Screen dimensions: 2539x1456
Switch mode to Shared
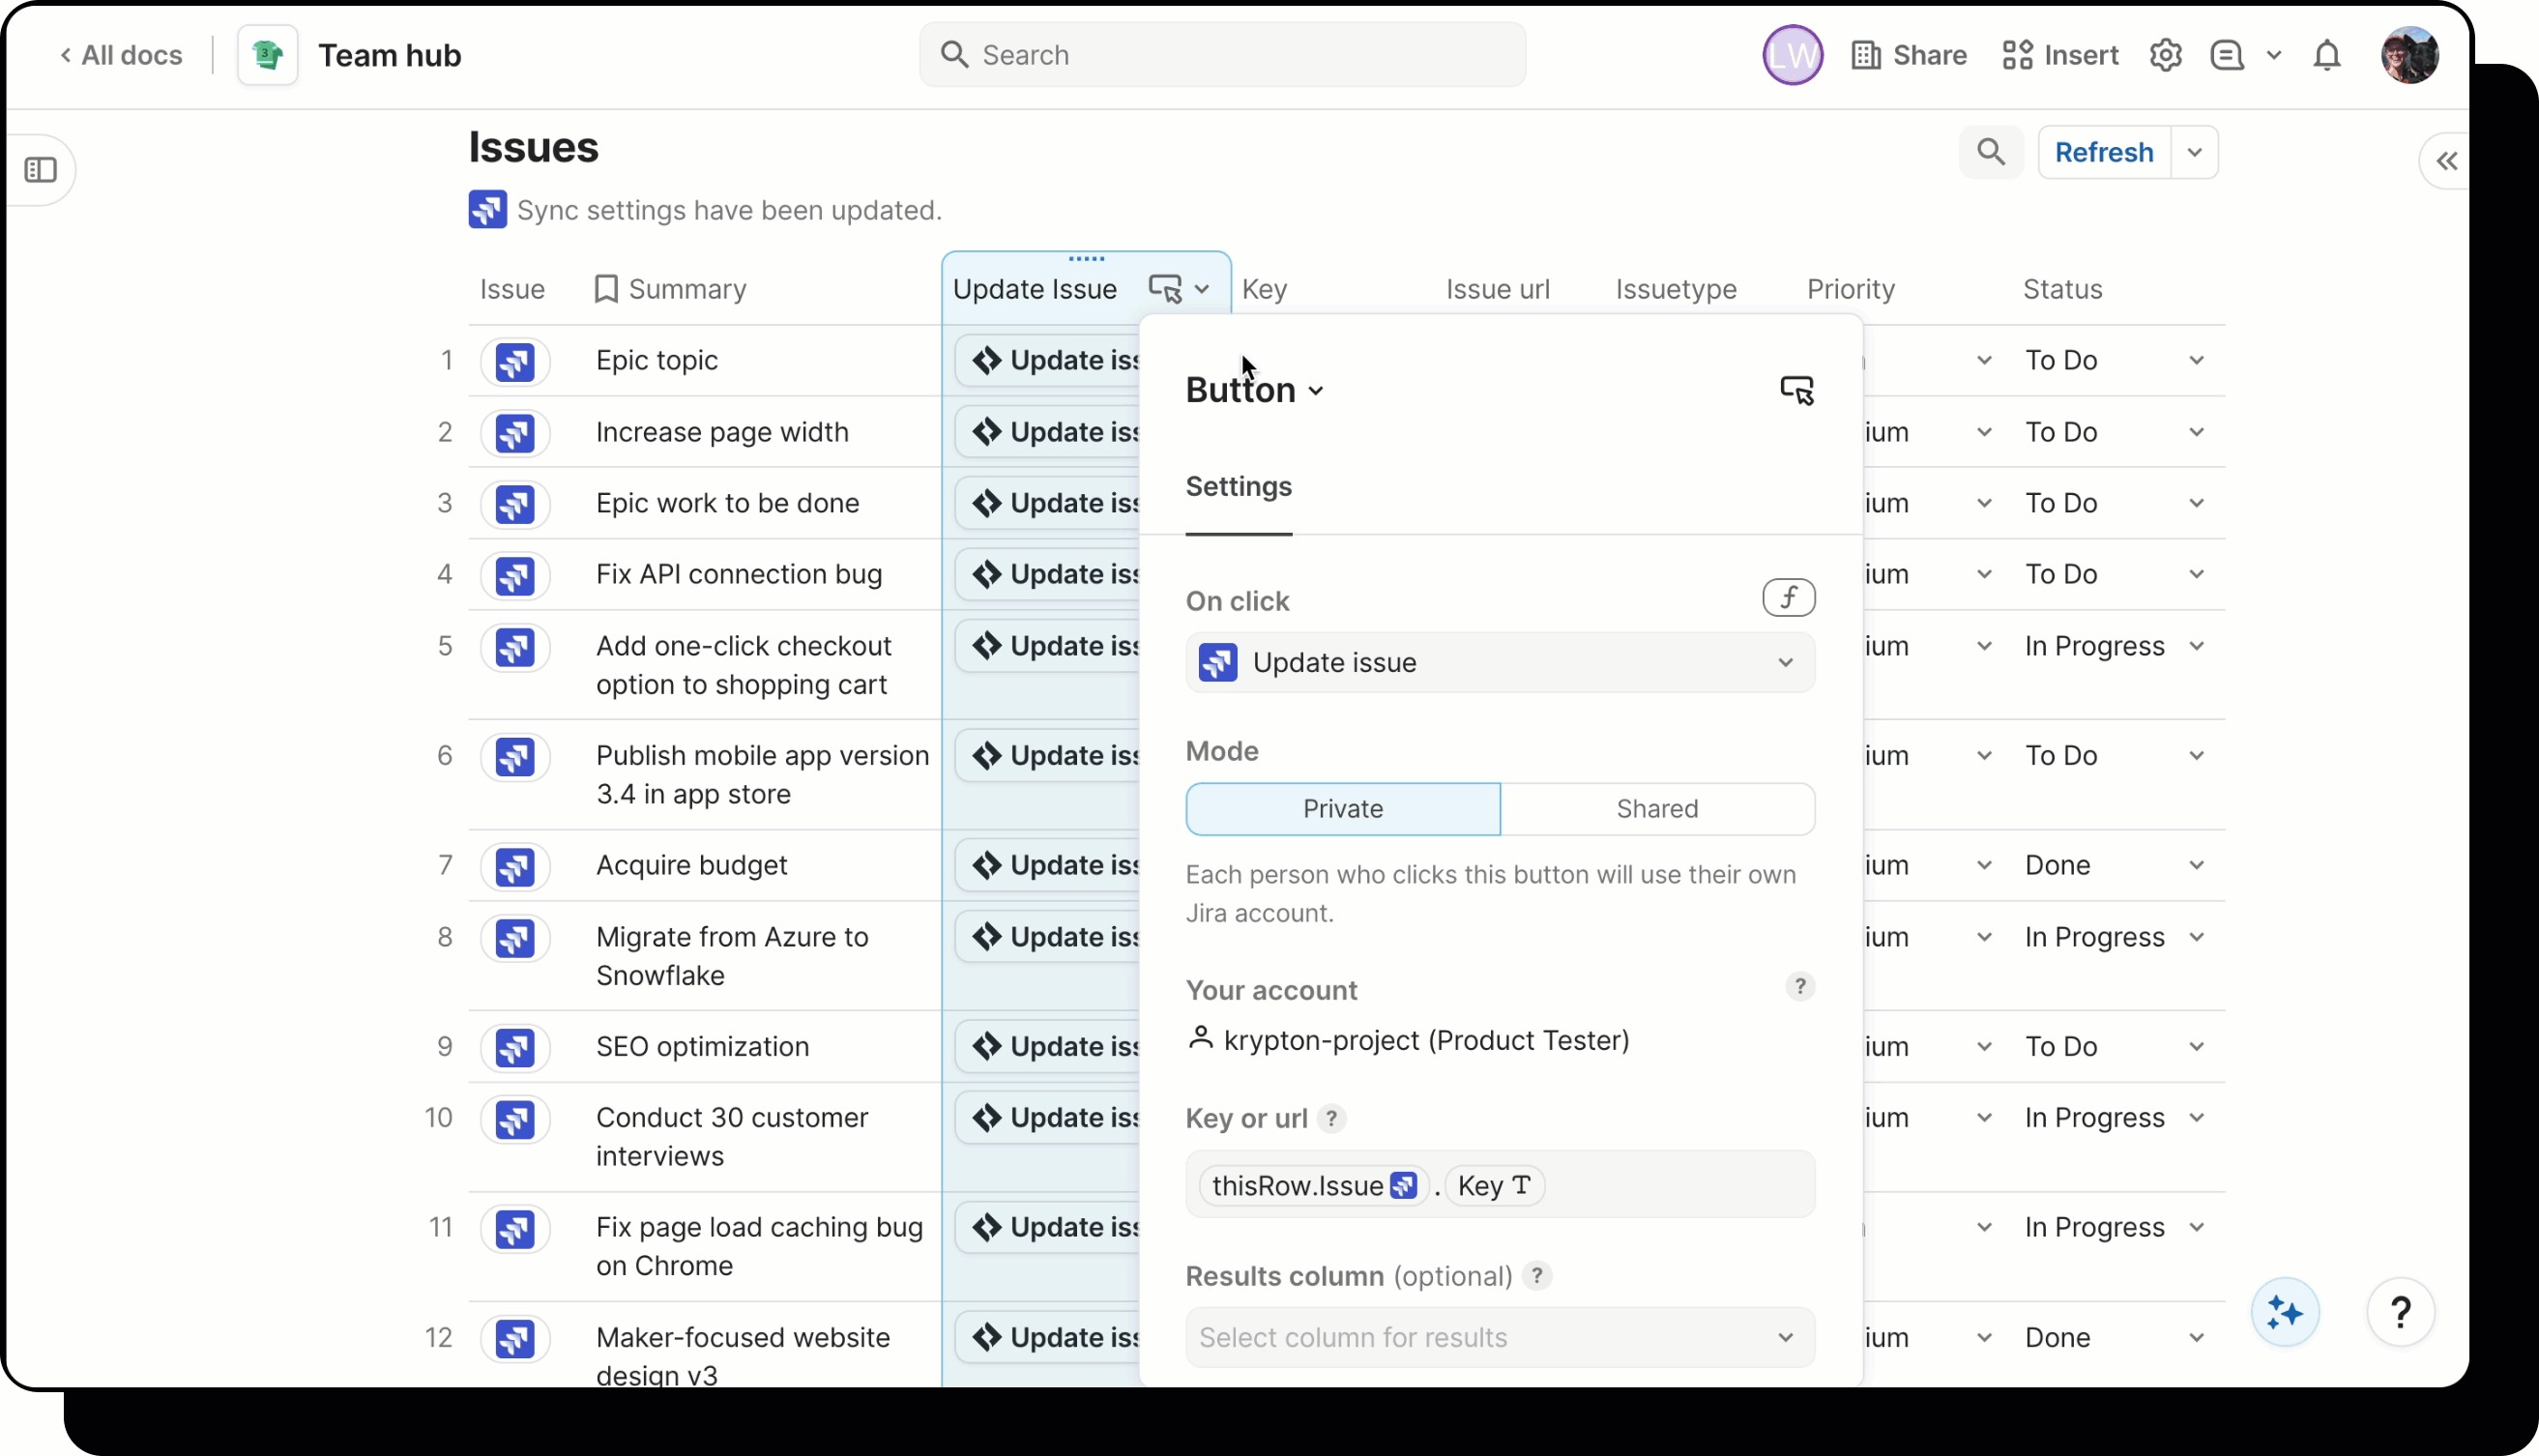[x=1656, y=808]
